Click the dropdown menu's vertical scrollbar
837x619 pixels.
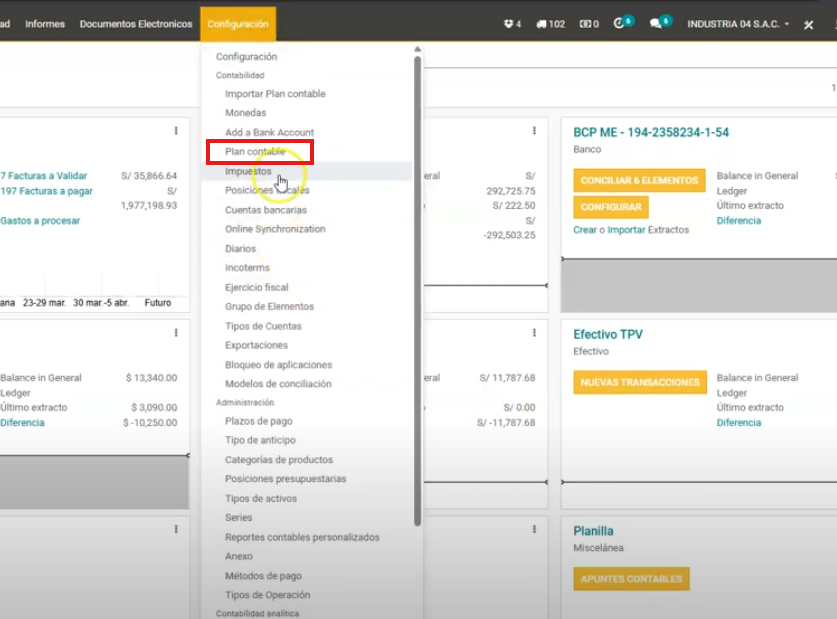(x=417, y=290)
